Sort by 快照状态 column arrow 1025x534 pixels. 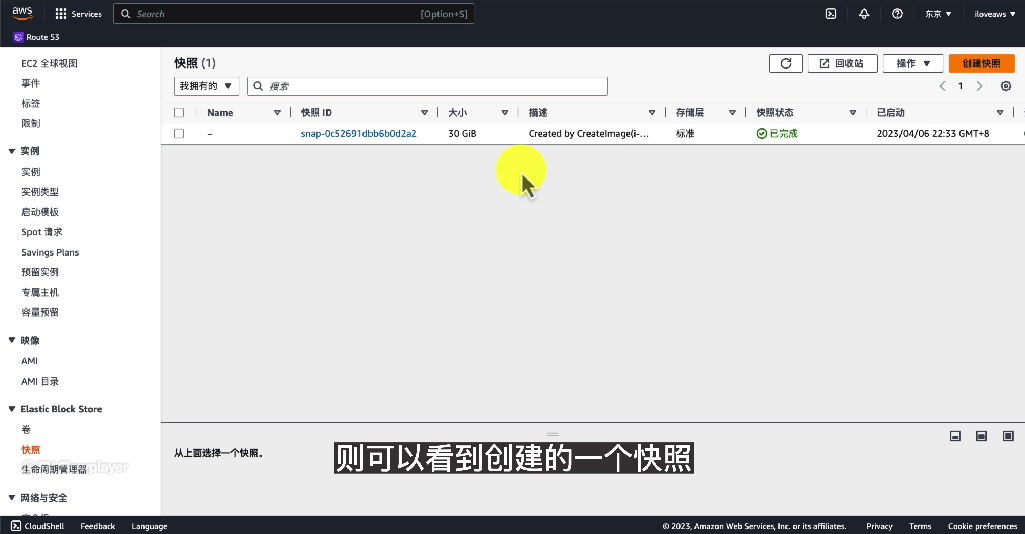pyautogui.click(x=852, y=112)
